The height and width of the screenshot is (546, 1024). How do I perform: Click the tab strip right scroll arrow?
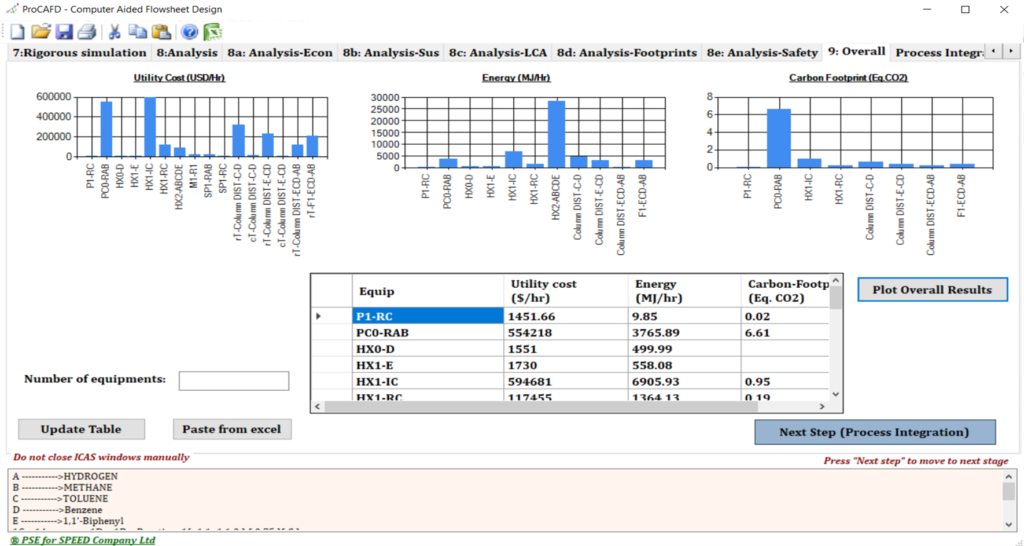coord(1011,51)
